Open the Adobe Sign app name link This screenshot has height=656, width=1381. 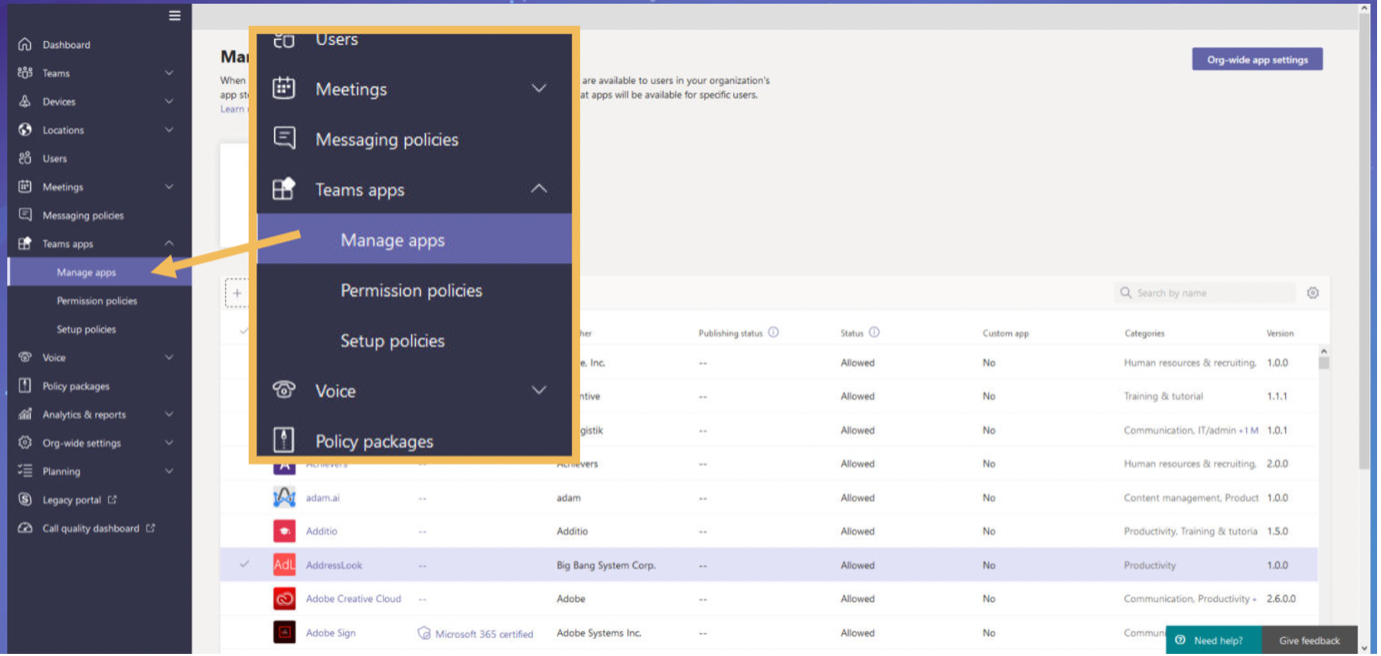[331, 633]
